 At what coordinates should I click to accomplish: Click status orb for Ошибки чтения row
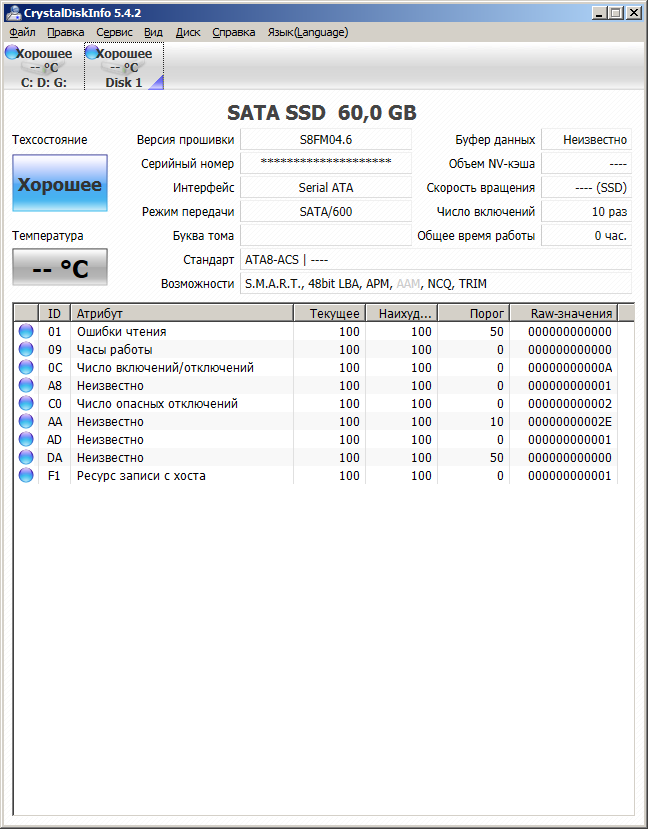26,332
